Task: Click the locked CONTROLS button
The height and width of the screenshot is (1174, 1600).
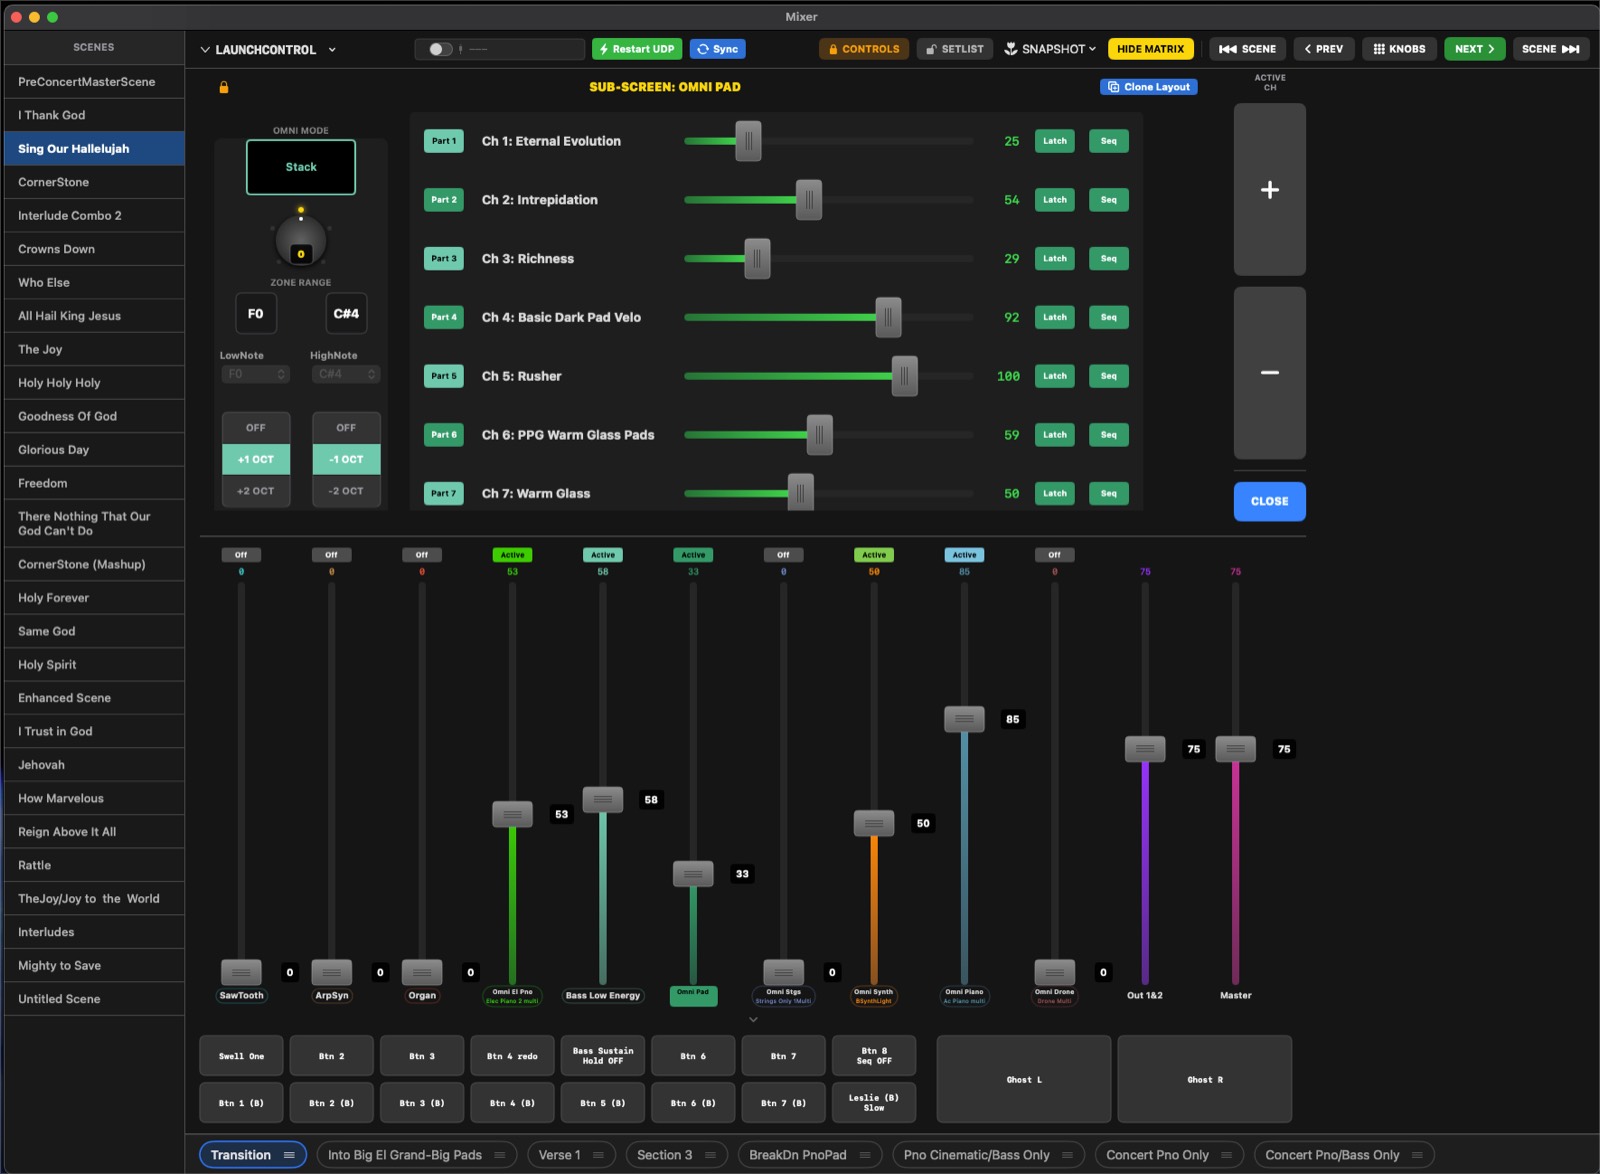Action: 864,49
